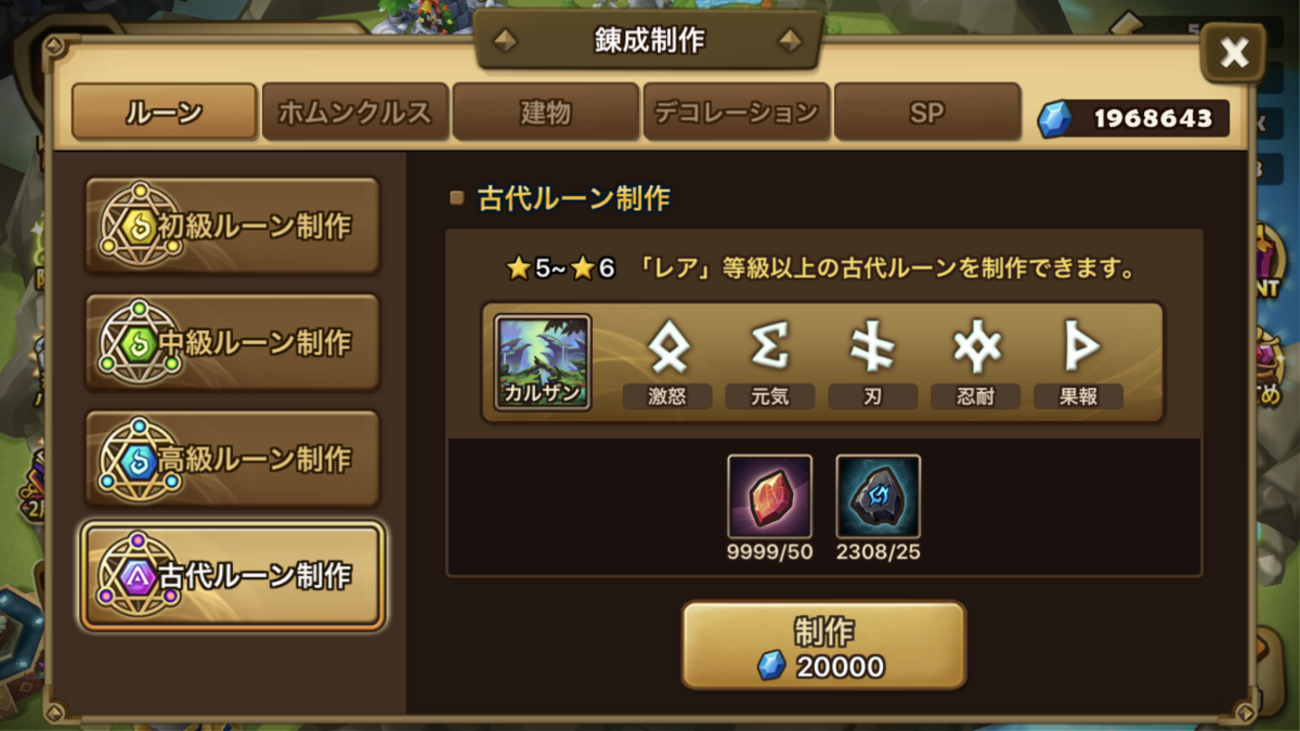Select the 元気 rune icon
Screen dimensions: 1300x731
[x=770, y=348]
